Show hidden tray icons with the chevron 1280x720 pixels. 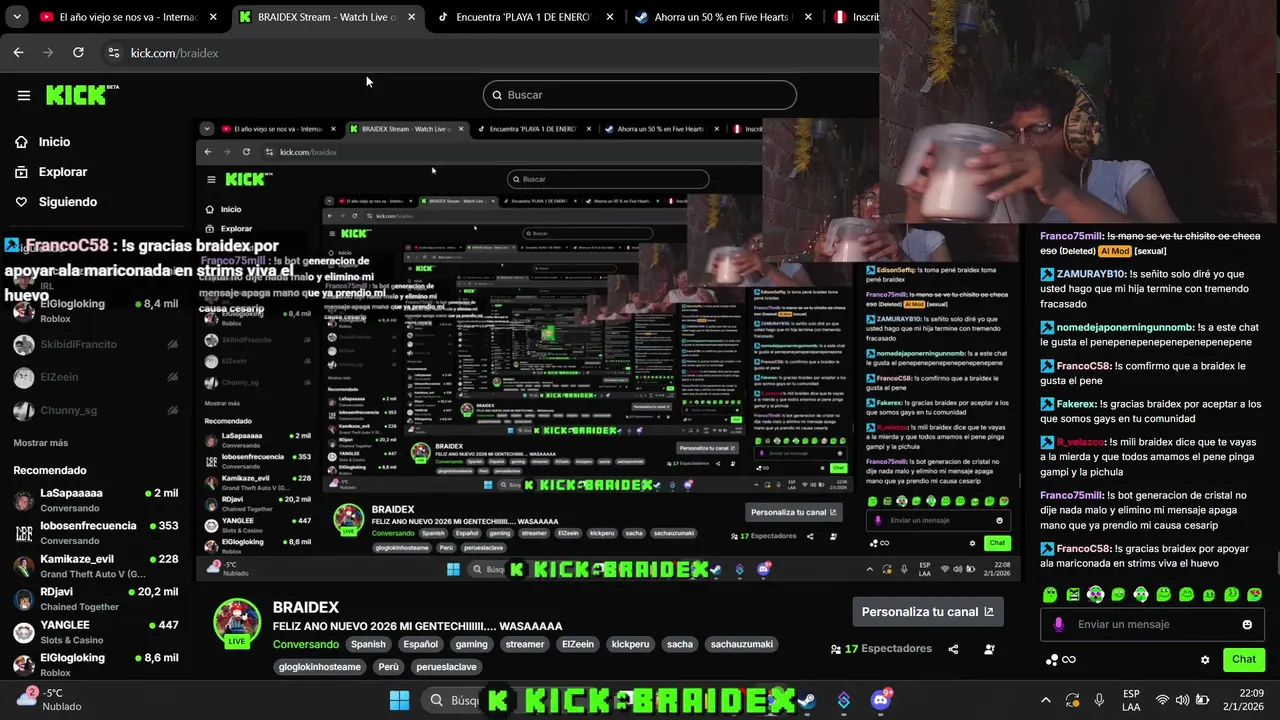1046,700
